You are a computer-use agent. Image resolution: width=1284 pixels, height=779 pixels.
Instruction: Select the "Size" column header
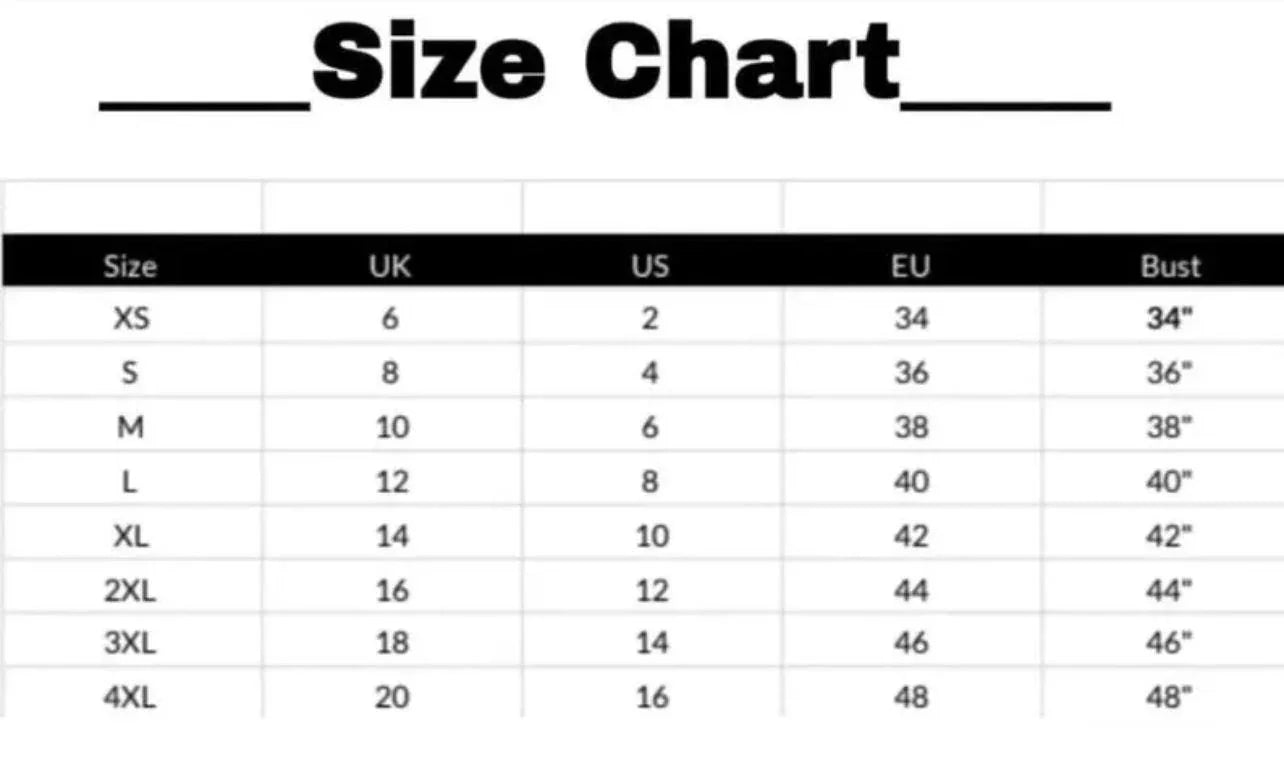[x=130, y=266]
